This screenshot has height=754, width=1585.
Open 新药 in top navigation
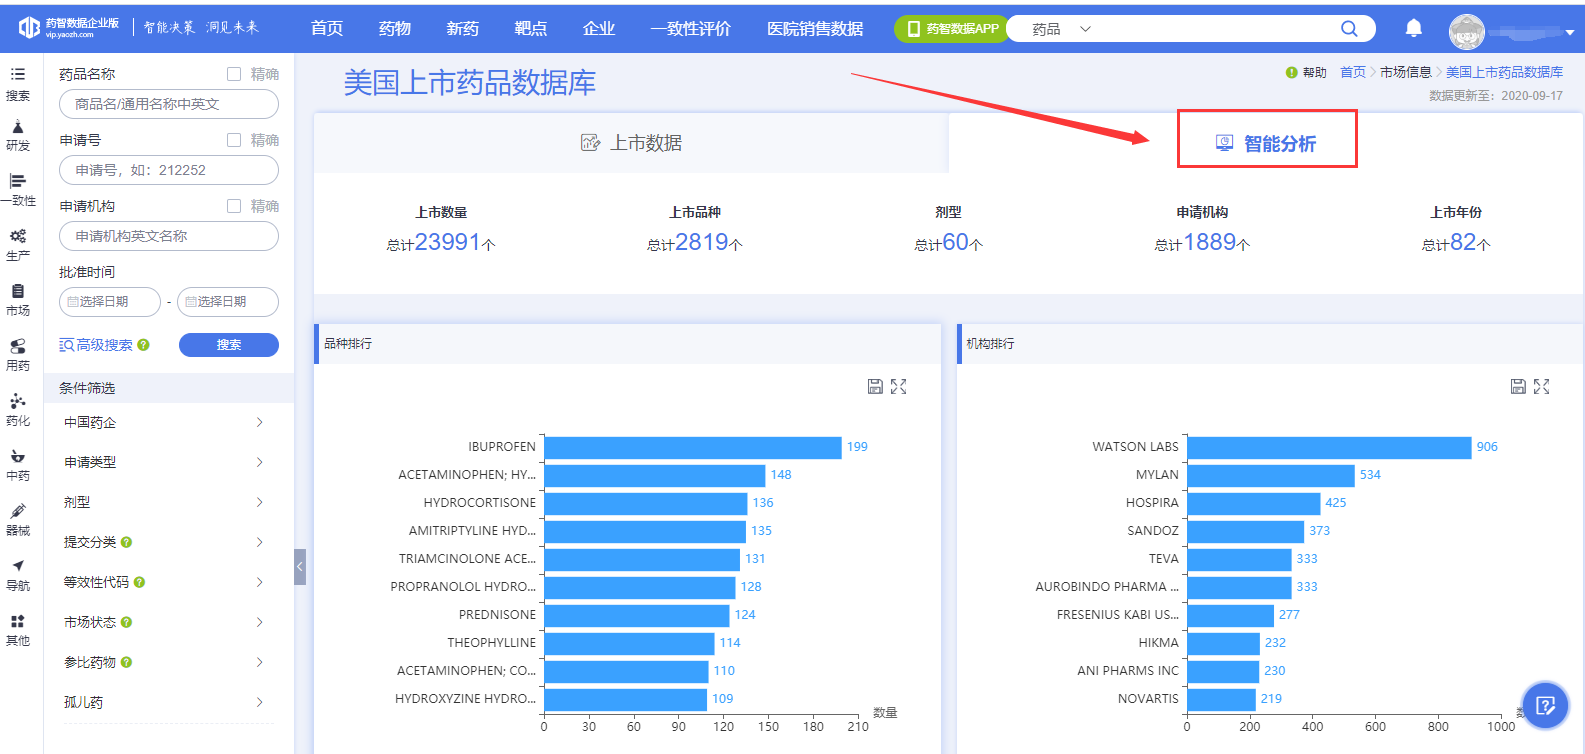tap(463, 28)
